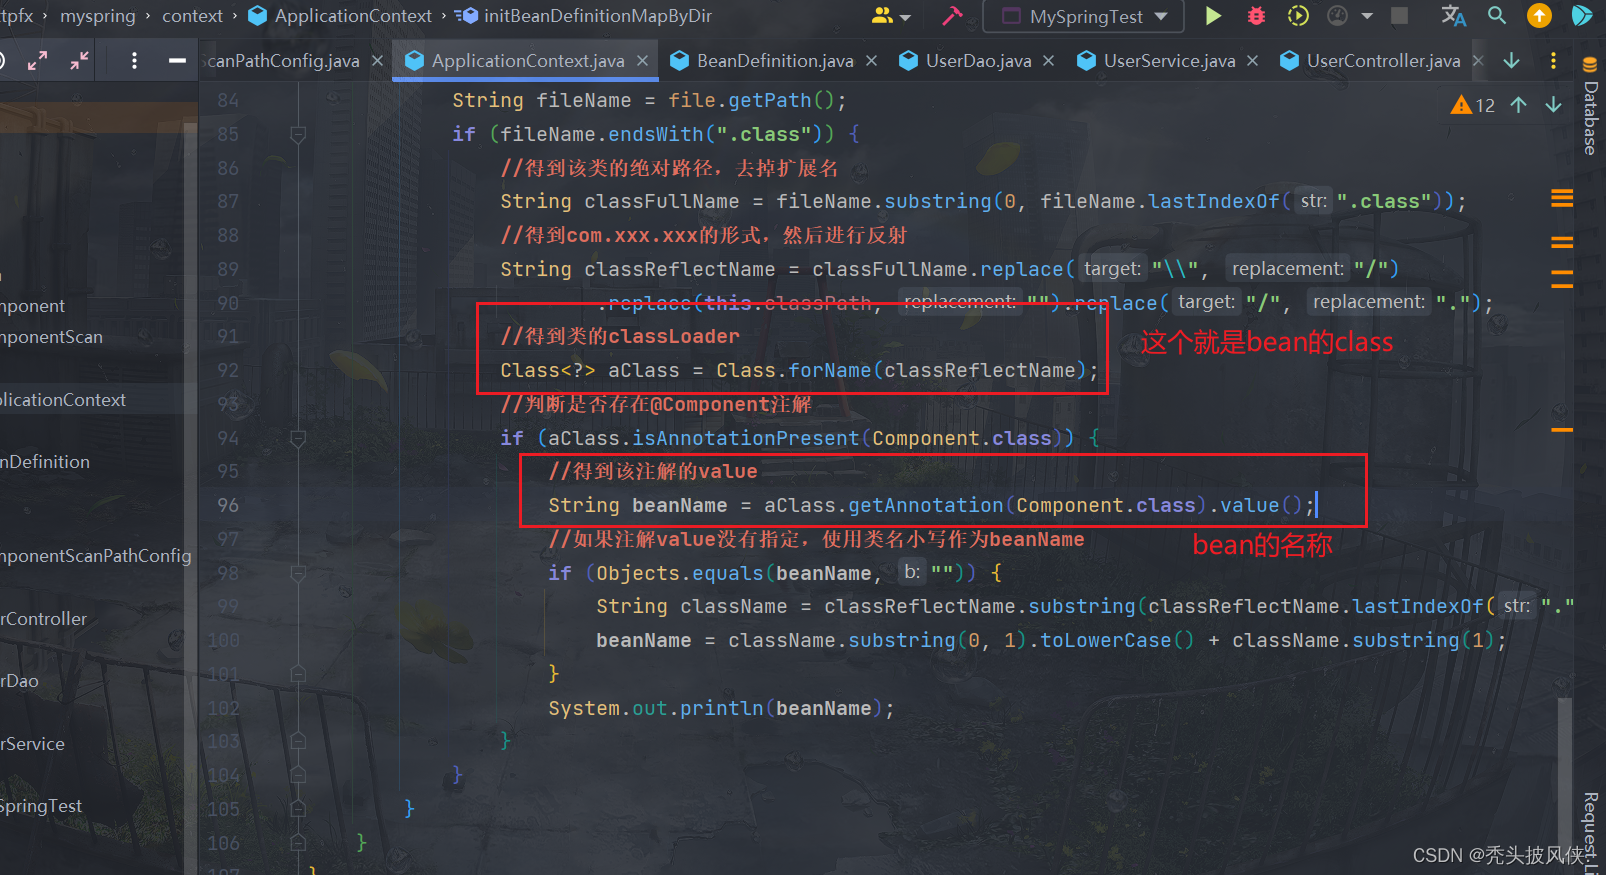The height and width of the screenshot is (875, 1606).
Task: Collapse all in project panel
Action: (79, 61)
